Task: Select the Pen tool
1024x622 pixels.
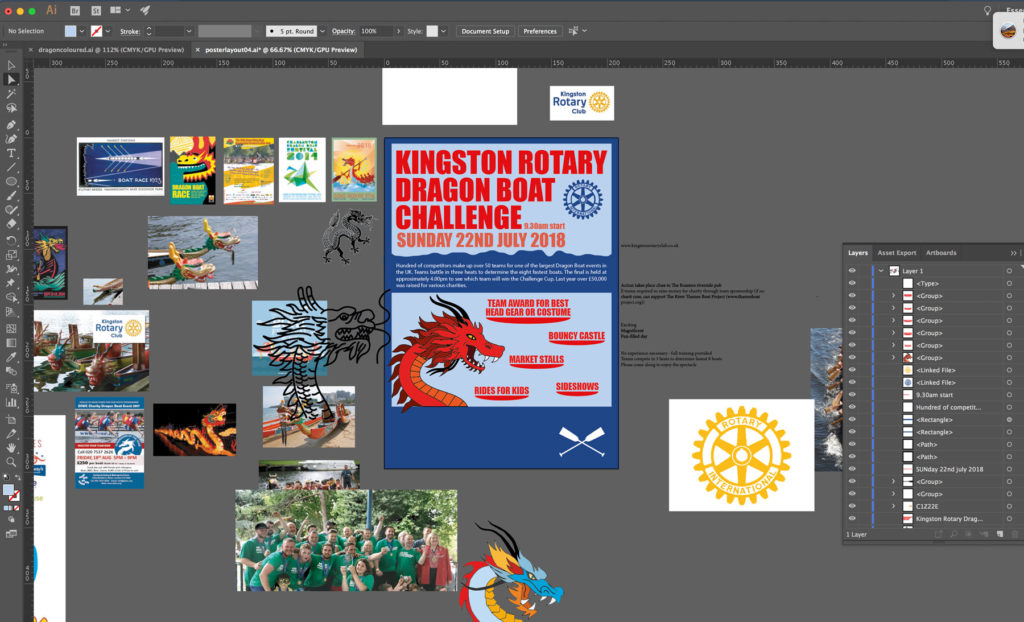Action: click(11, 124)
